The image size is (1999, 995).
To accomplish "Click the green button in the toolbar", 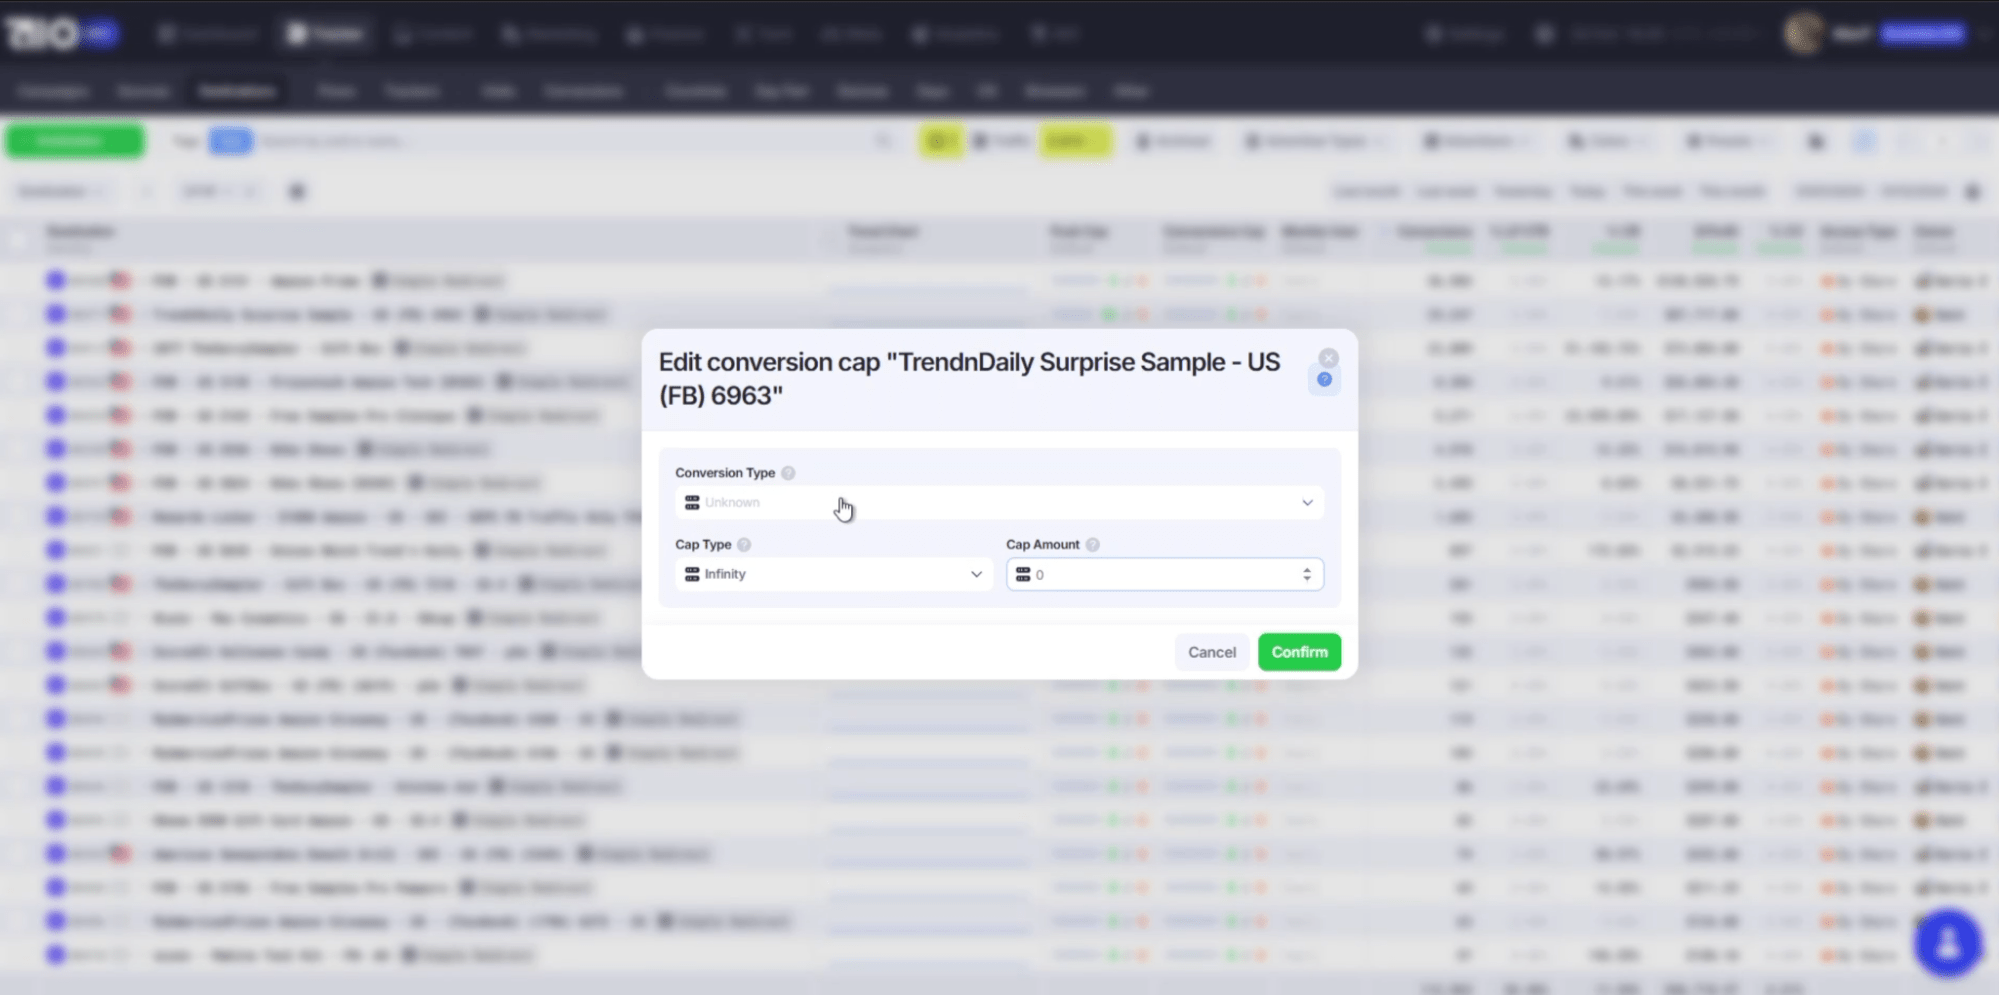I will pos(75,141).
